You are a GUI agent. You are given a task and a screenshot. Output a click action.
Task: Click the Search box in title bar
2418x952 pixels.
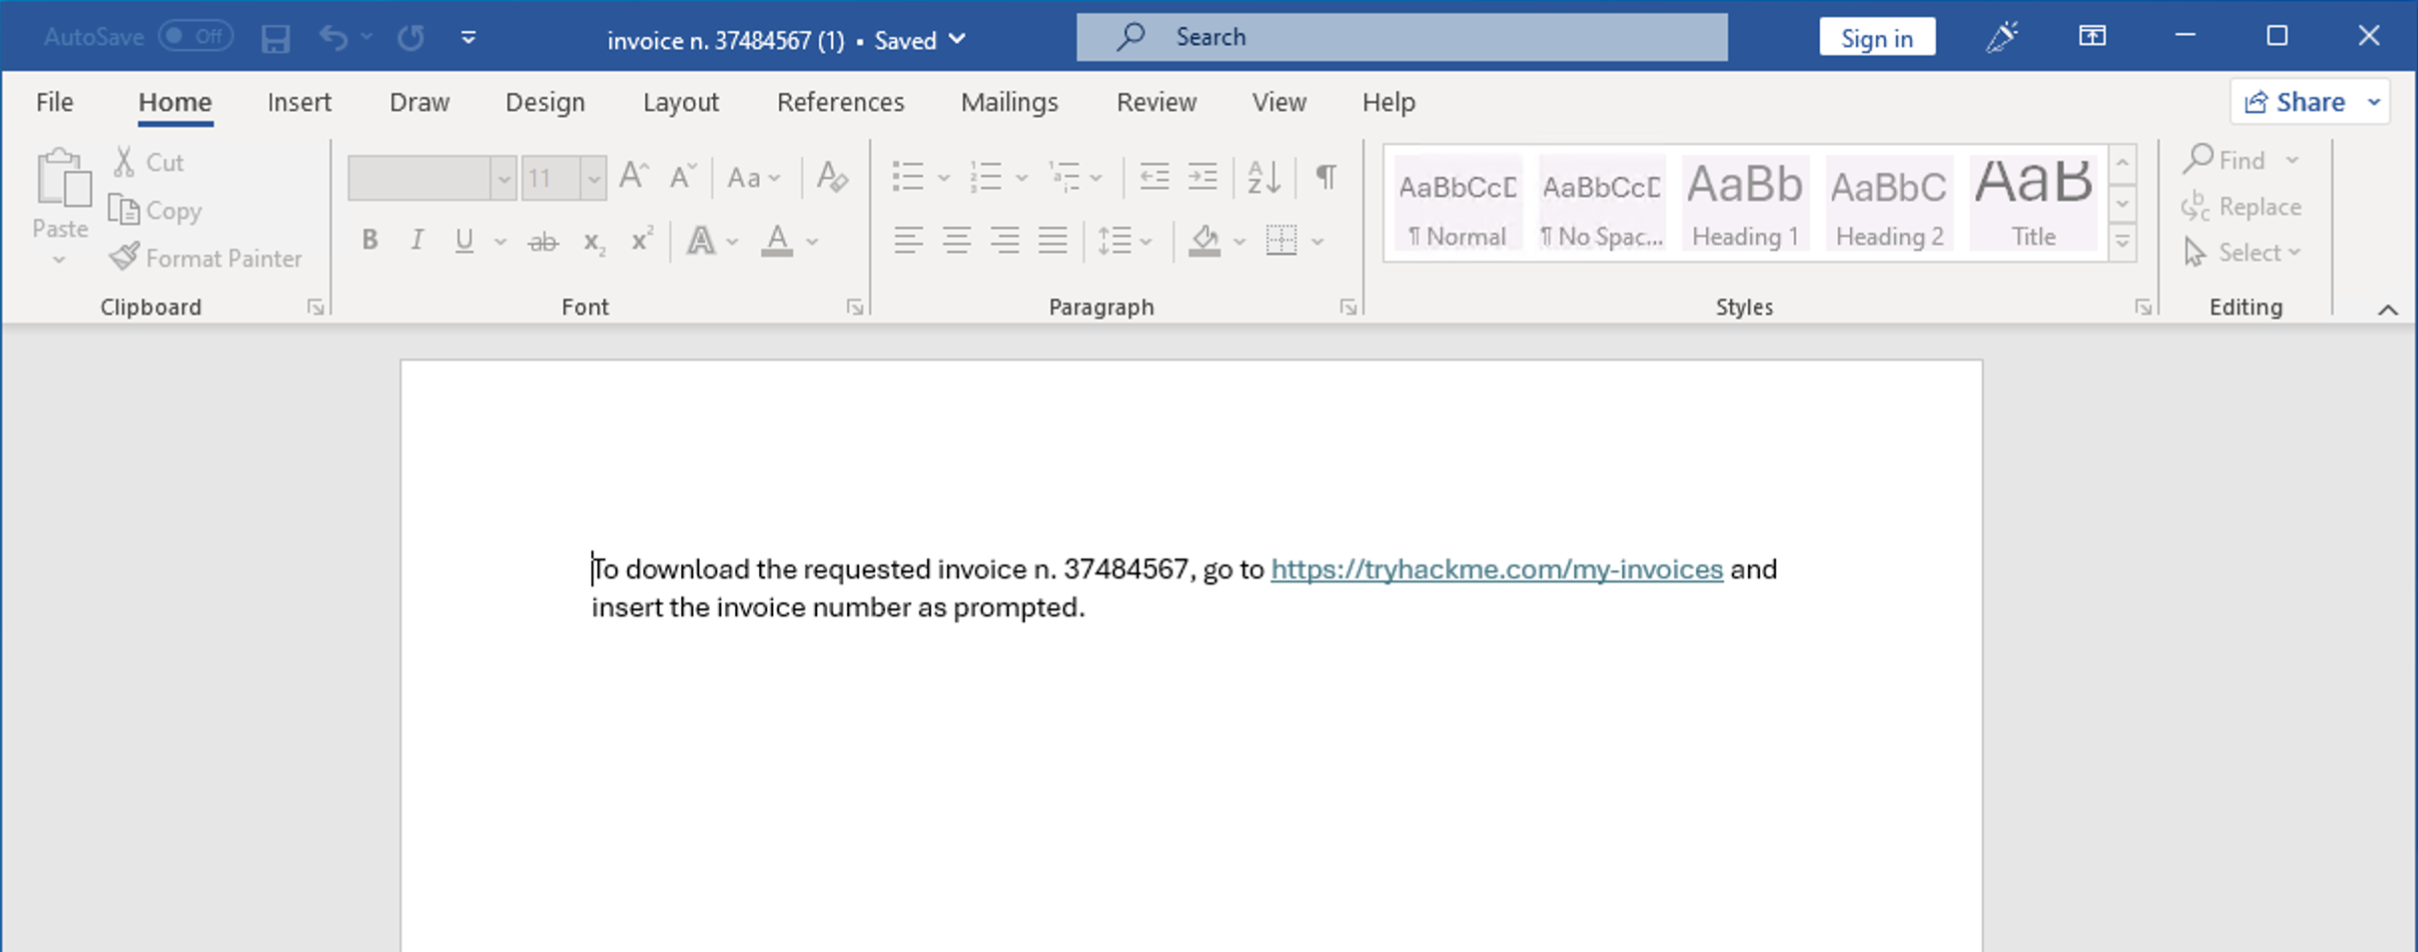click(1401, 37)
